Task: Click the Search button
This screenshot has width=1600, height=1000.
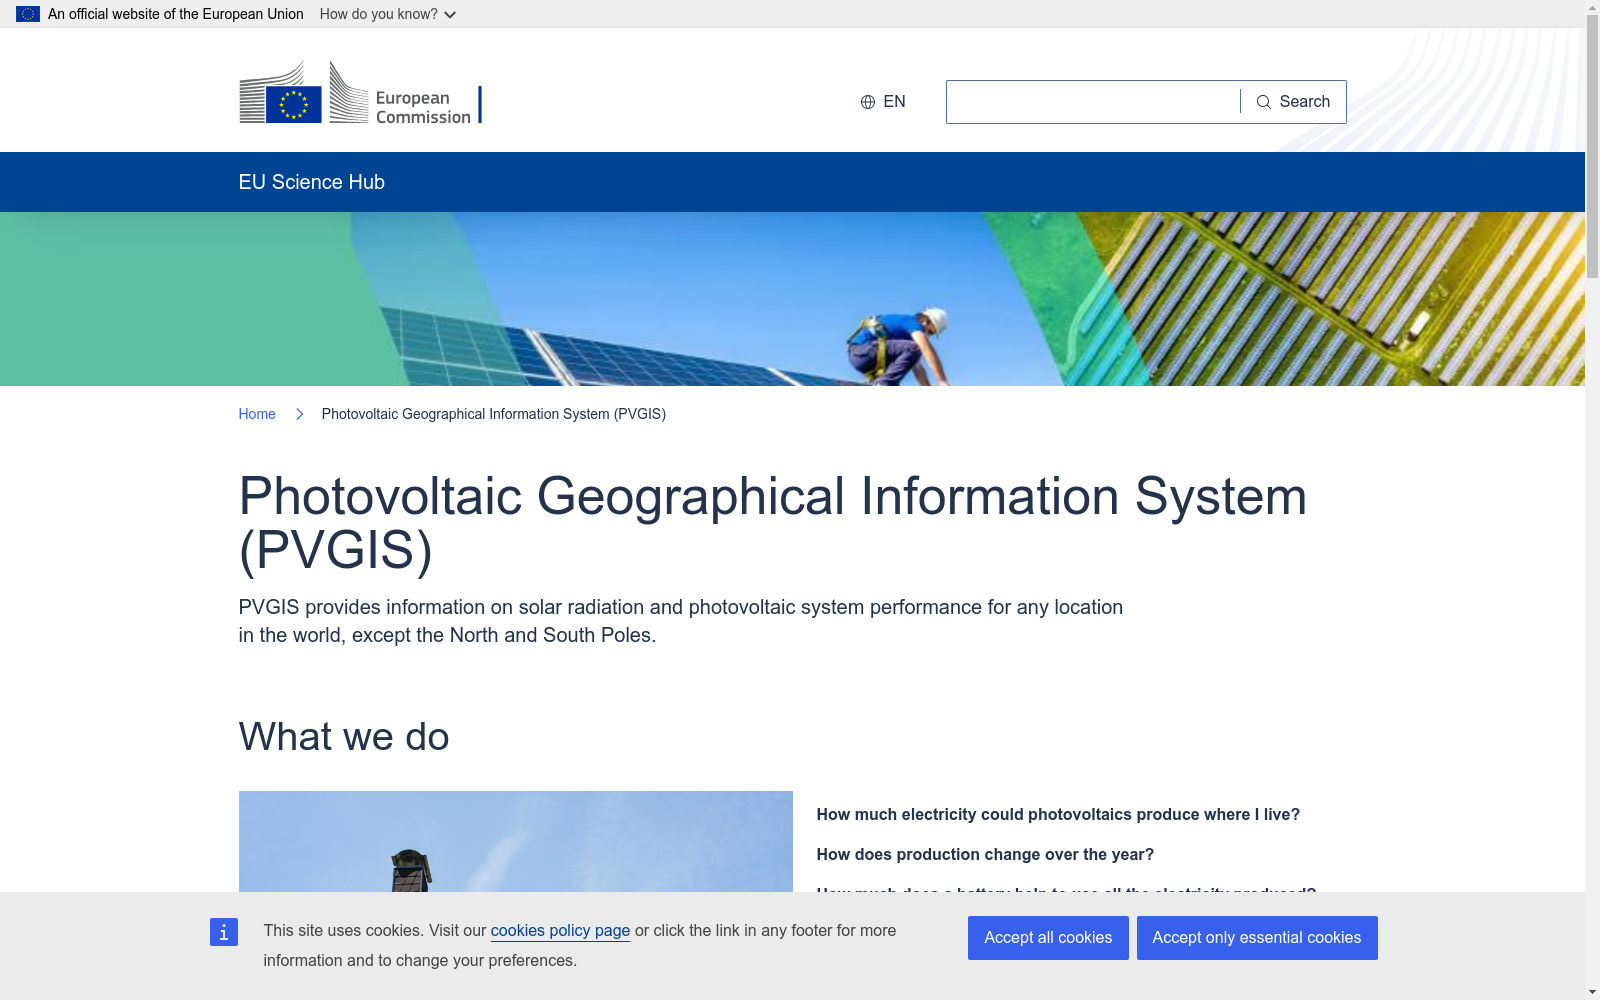Action: [x=1293, y=102]
